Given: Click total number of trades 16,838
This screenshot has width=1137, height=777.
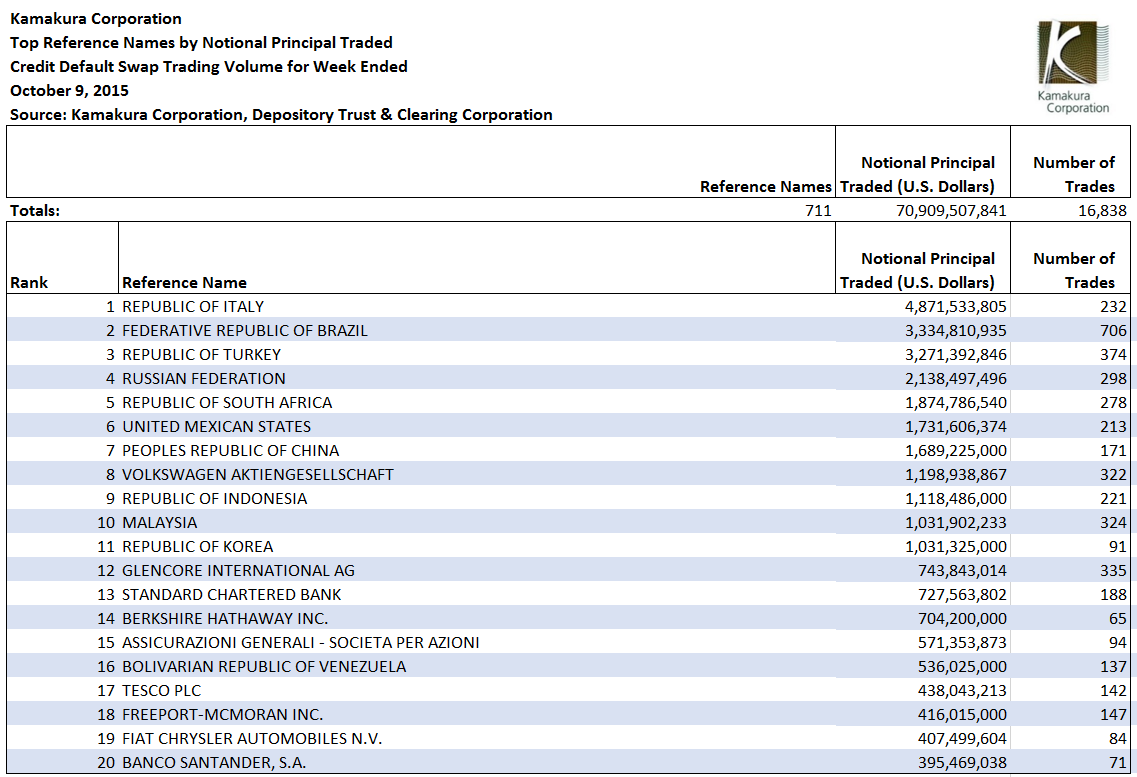Looking at the screenshot, I should pos(1102,210).
